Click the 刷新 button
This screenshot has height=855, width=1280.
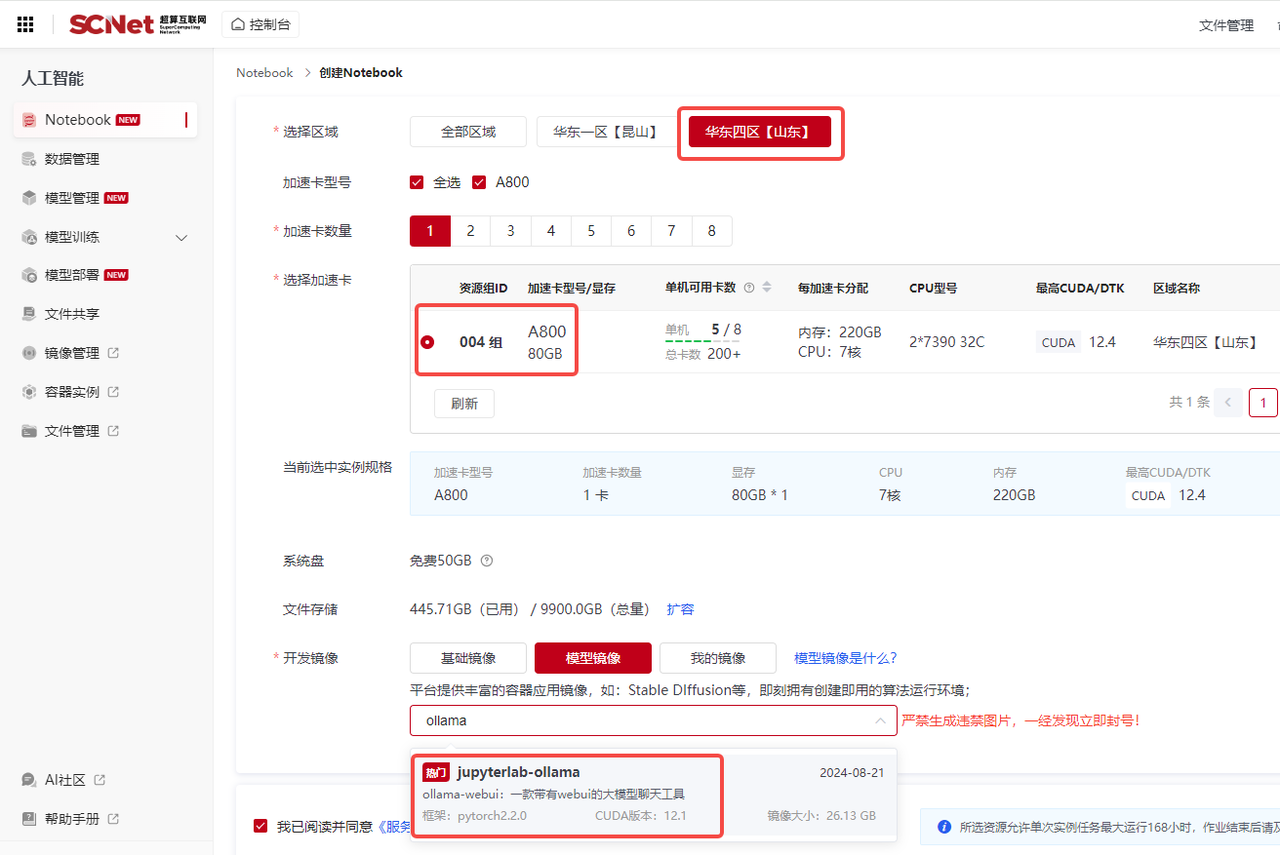tap(464, 404)
